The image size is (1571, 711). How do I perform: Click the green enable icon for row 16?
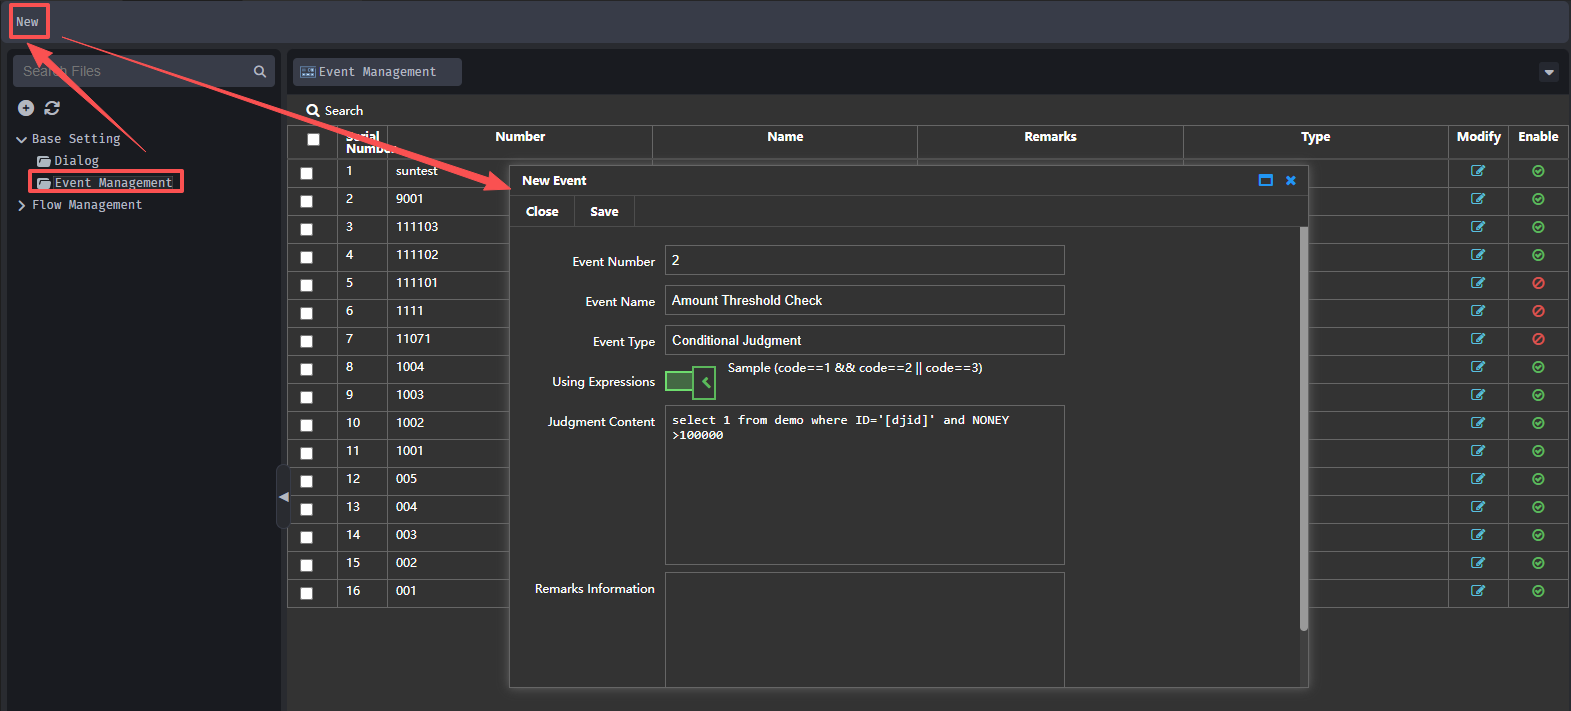coord(1538,591)
